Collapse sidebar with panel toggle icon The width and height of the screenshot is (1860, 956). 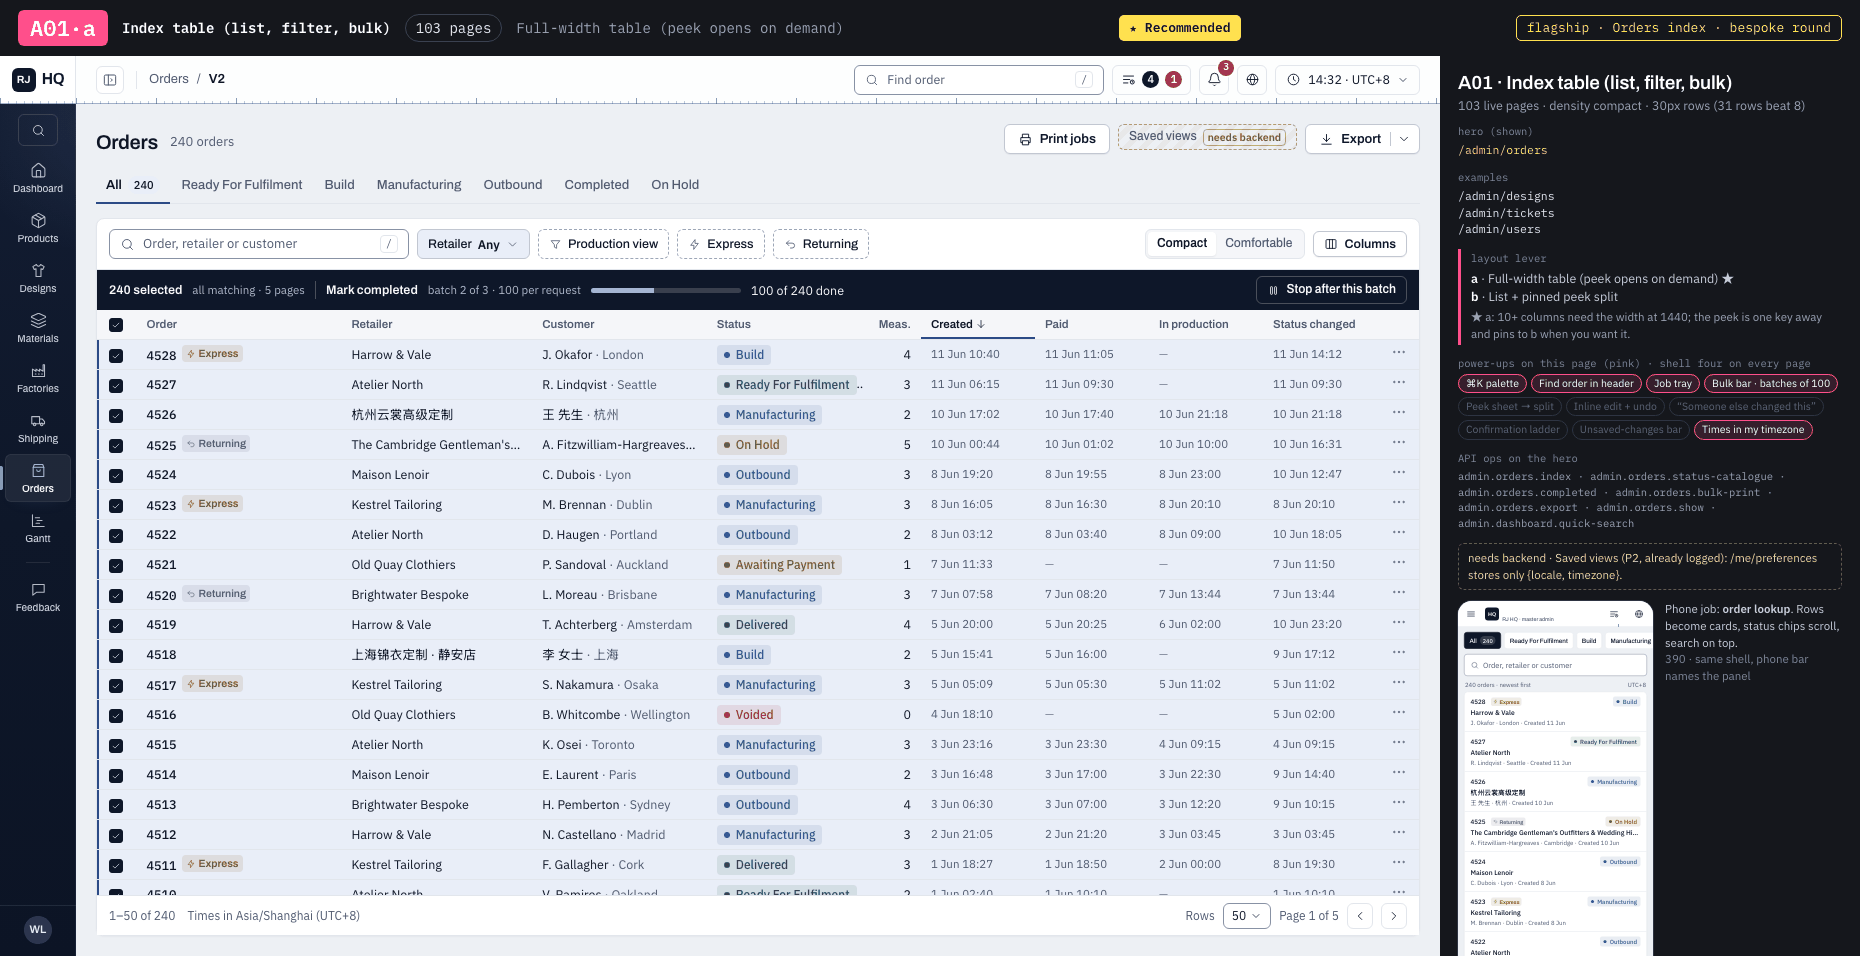pos(110,79)
